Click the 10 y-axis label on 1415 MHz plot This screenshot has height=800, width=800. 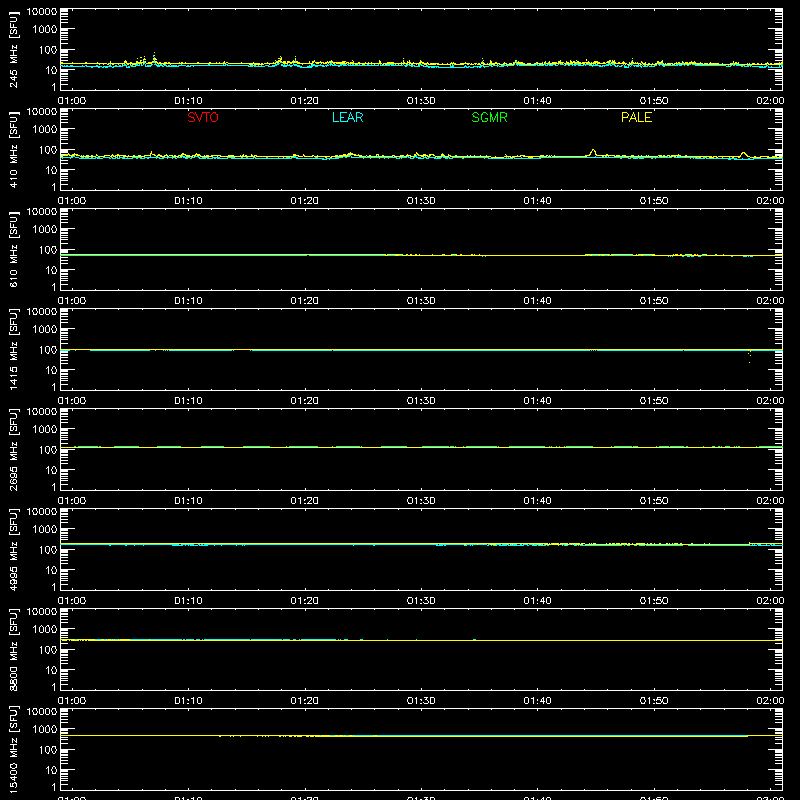tap(51, 370)
